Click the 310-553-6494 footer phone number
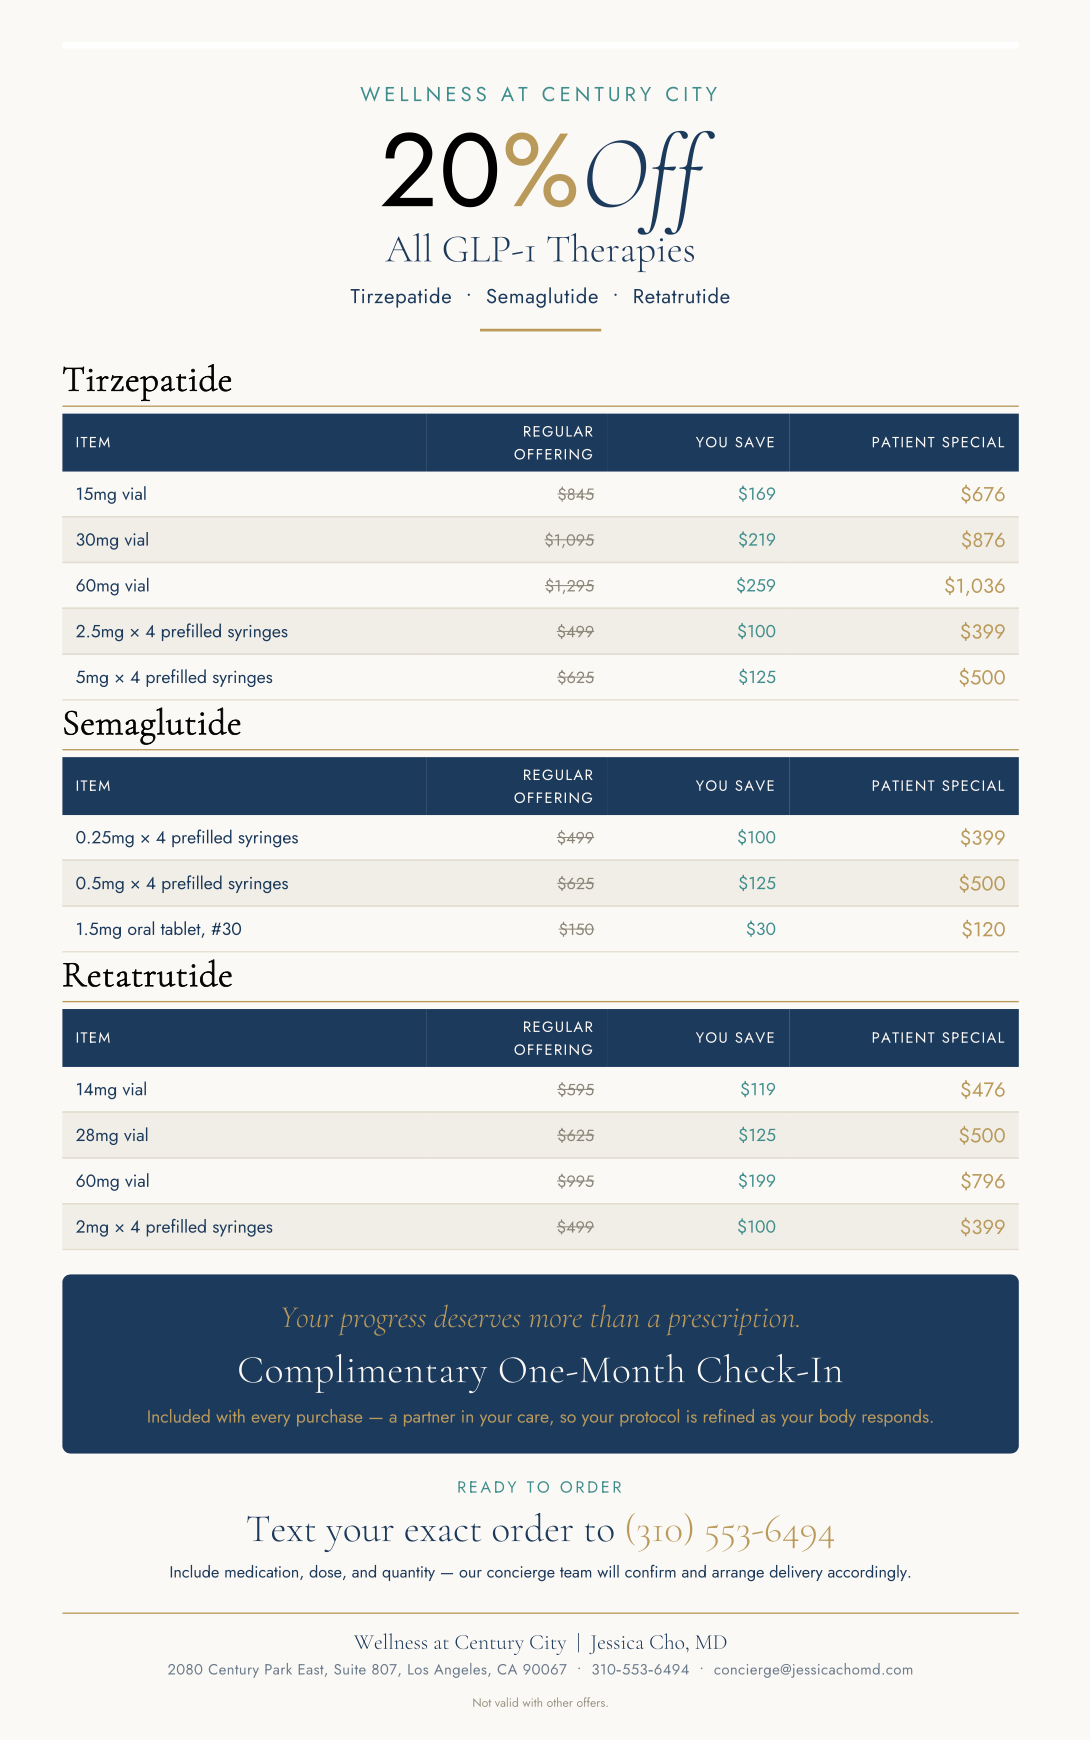Viewport: 1090px width, 1740px height. [640, 1669]
